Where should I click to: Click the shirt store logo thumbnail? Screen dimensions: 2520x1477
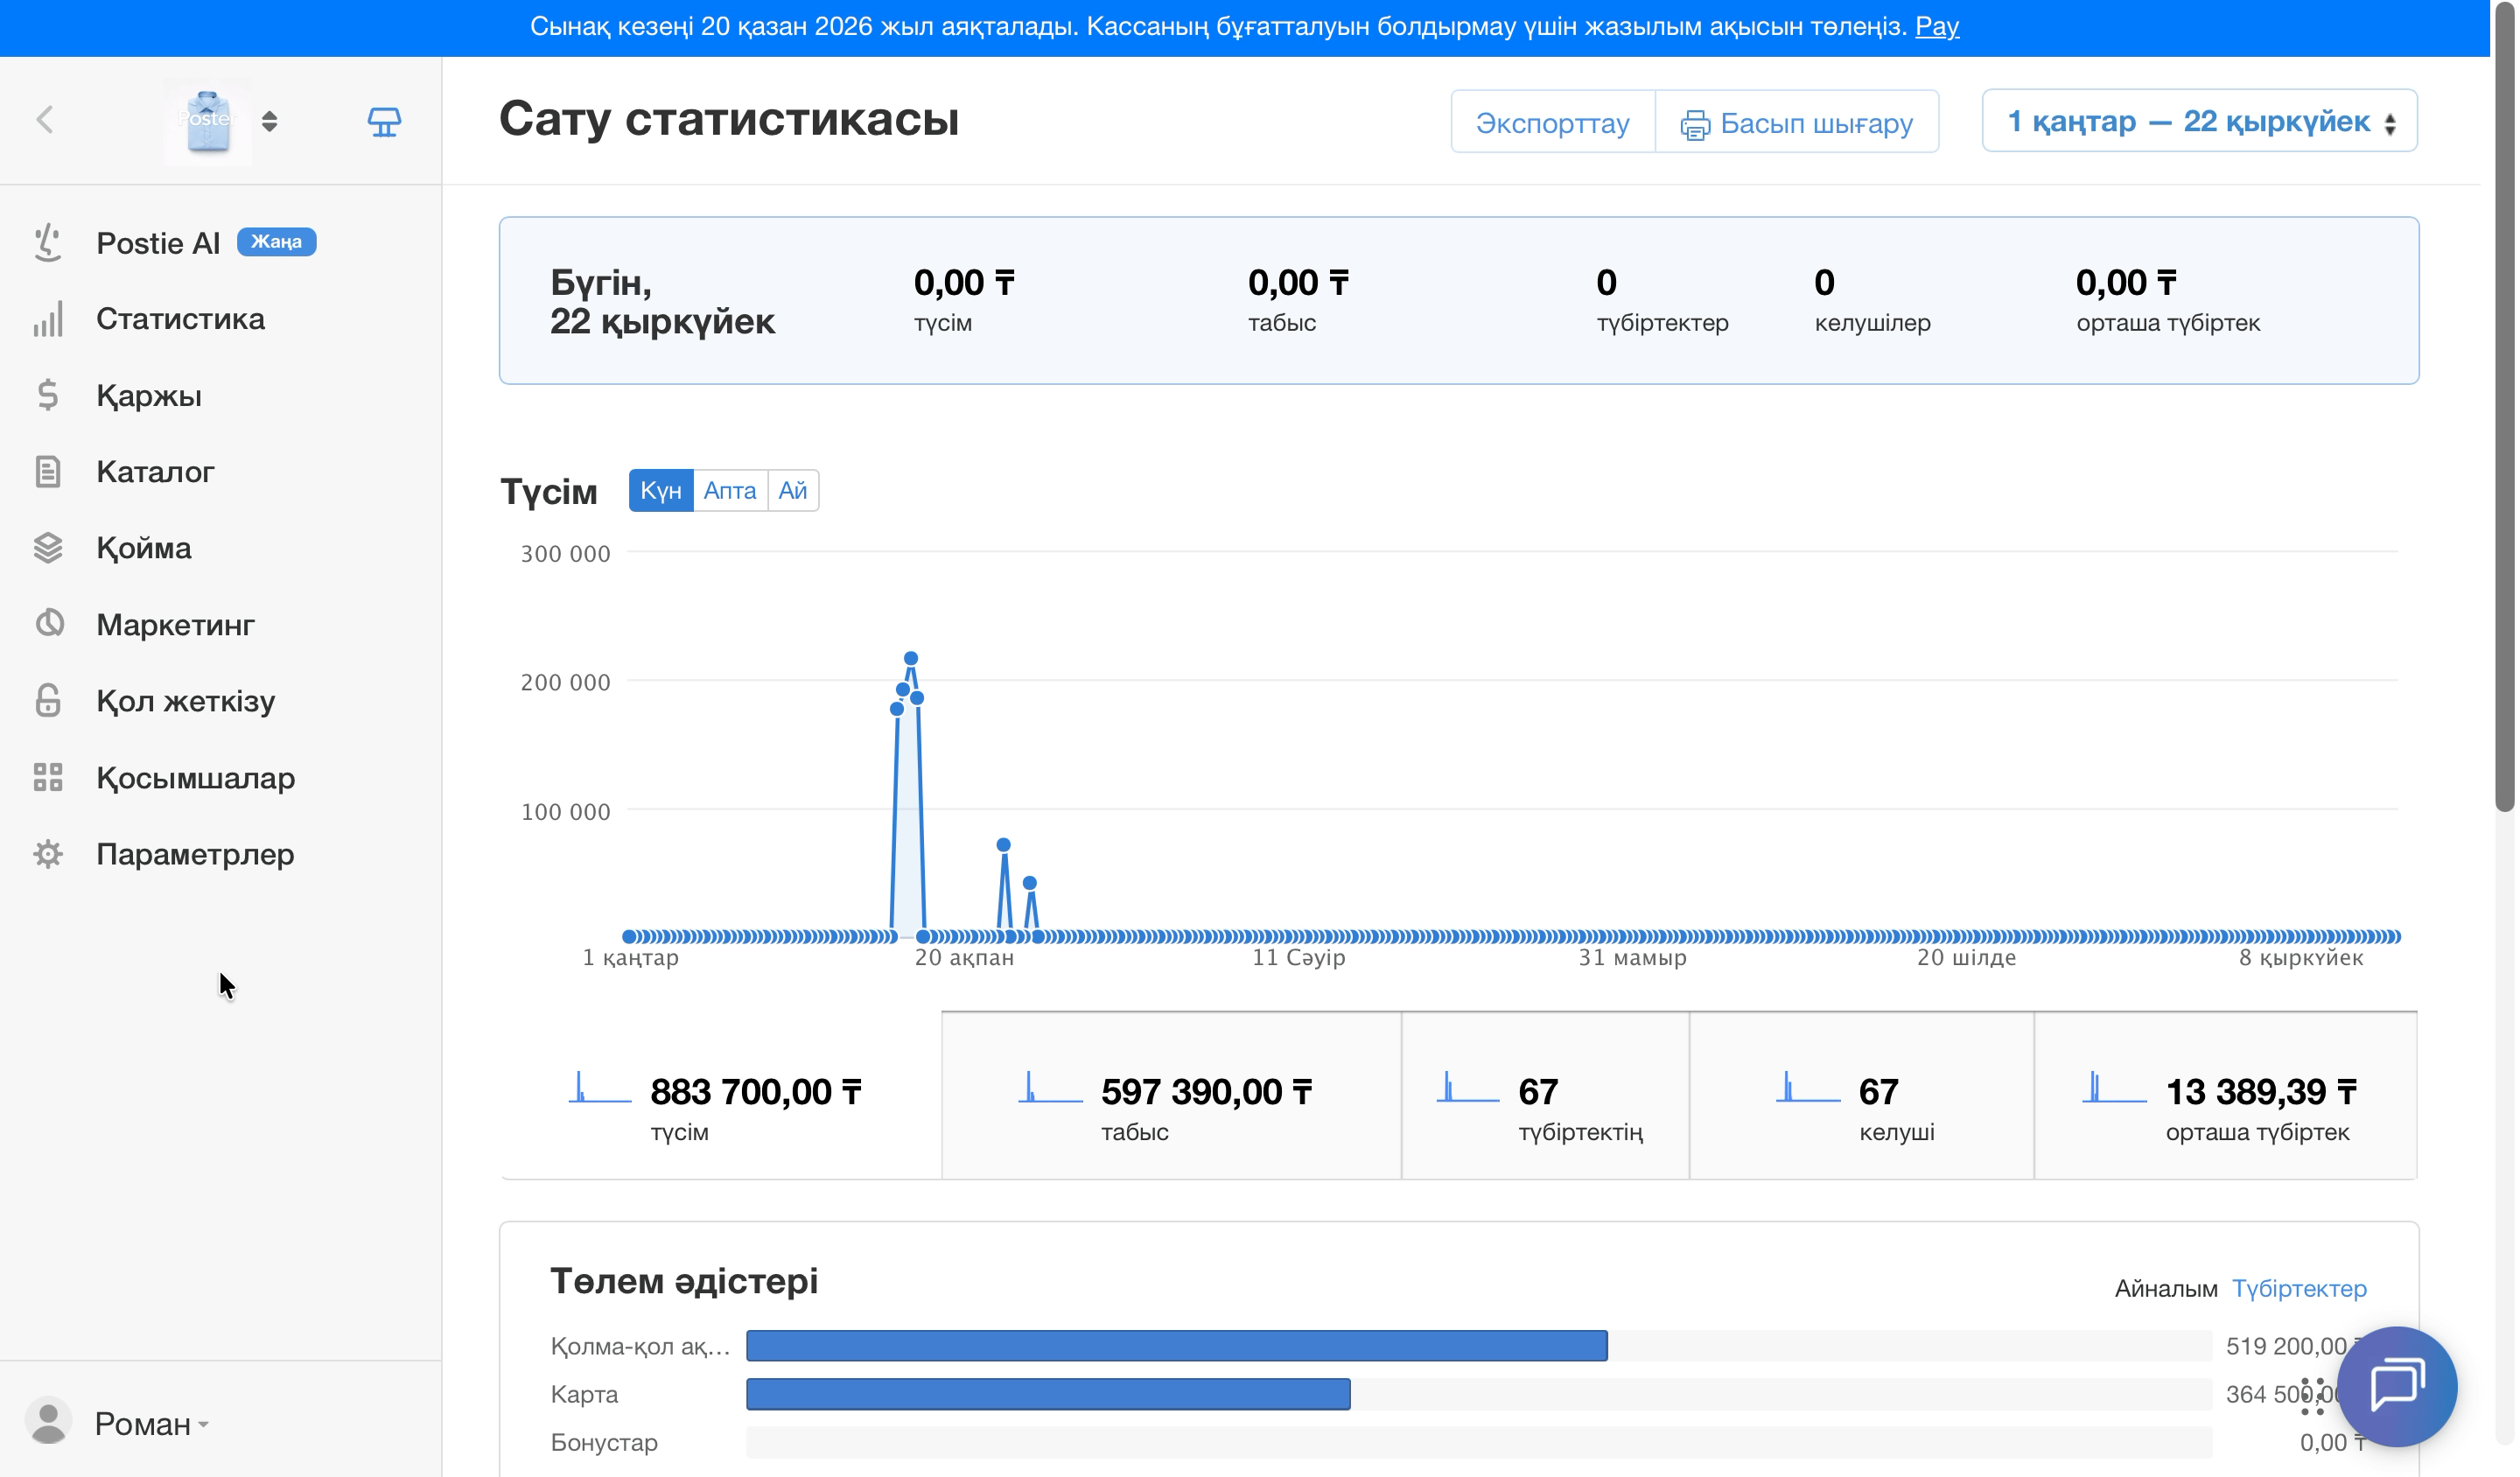(x=208, y=121)
